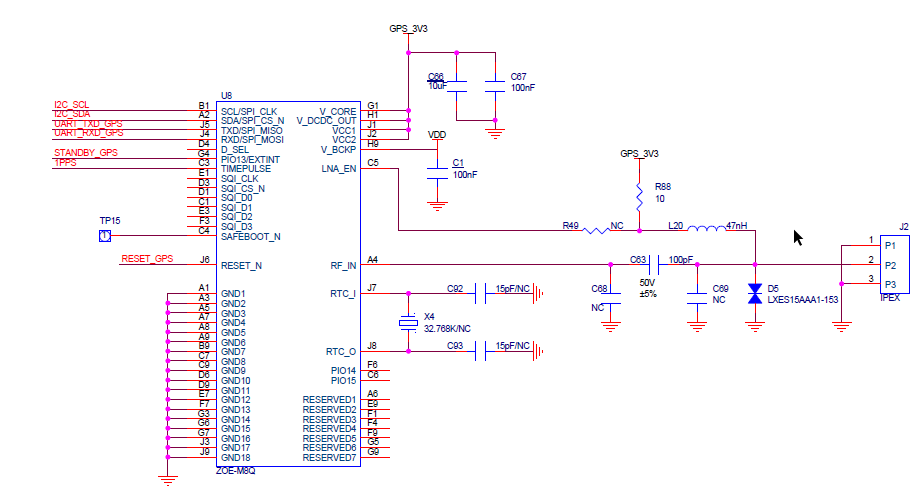This screenshot has width=924, height=503.
Task: Select the ZOE-M8Q part name text
Action: (236, 470)
